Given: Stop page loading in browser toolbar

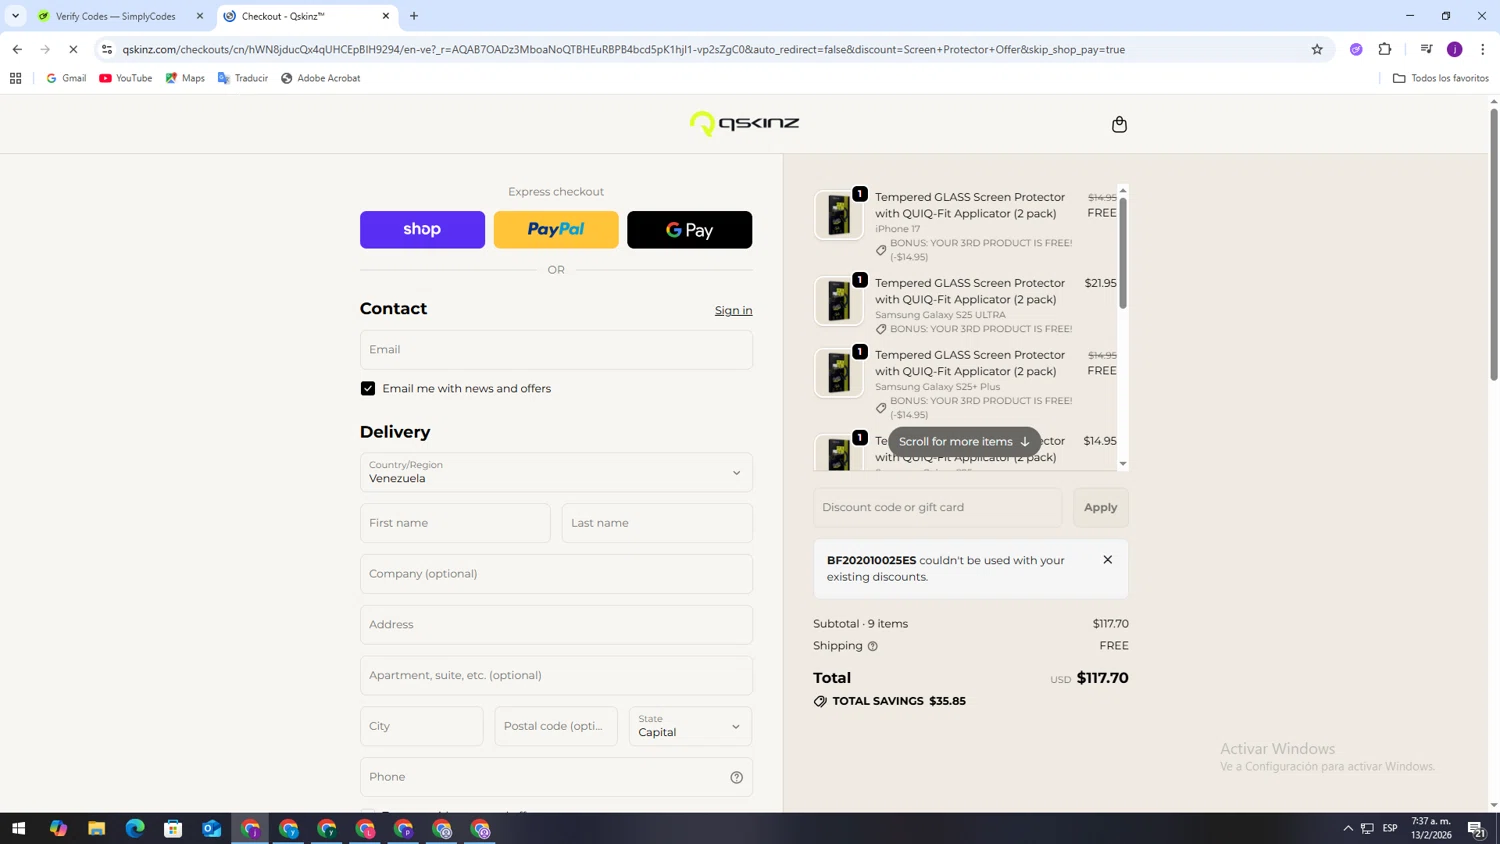Looking at the screenshot, I should tap(73, 49).
